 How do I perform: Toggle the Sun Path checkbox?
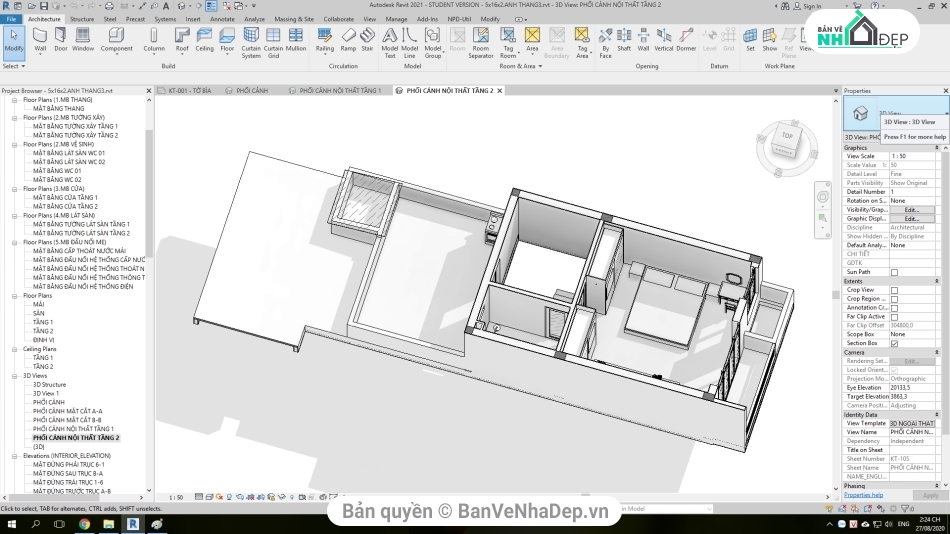(894, 272)
